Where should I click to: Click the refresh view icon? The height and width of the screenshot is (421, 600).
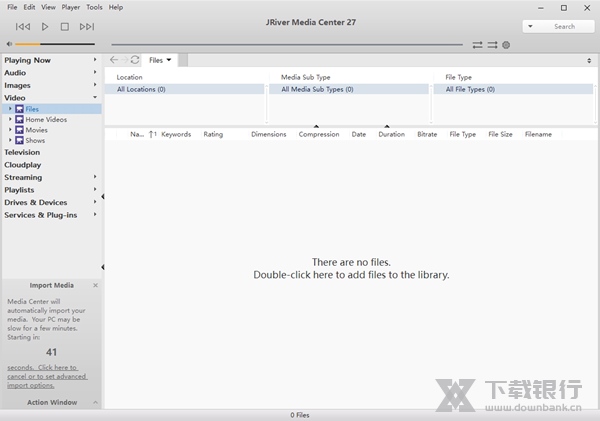pos(135,60)
